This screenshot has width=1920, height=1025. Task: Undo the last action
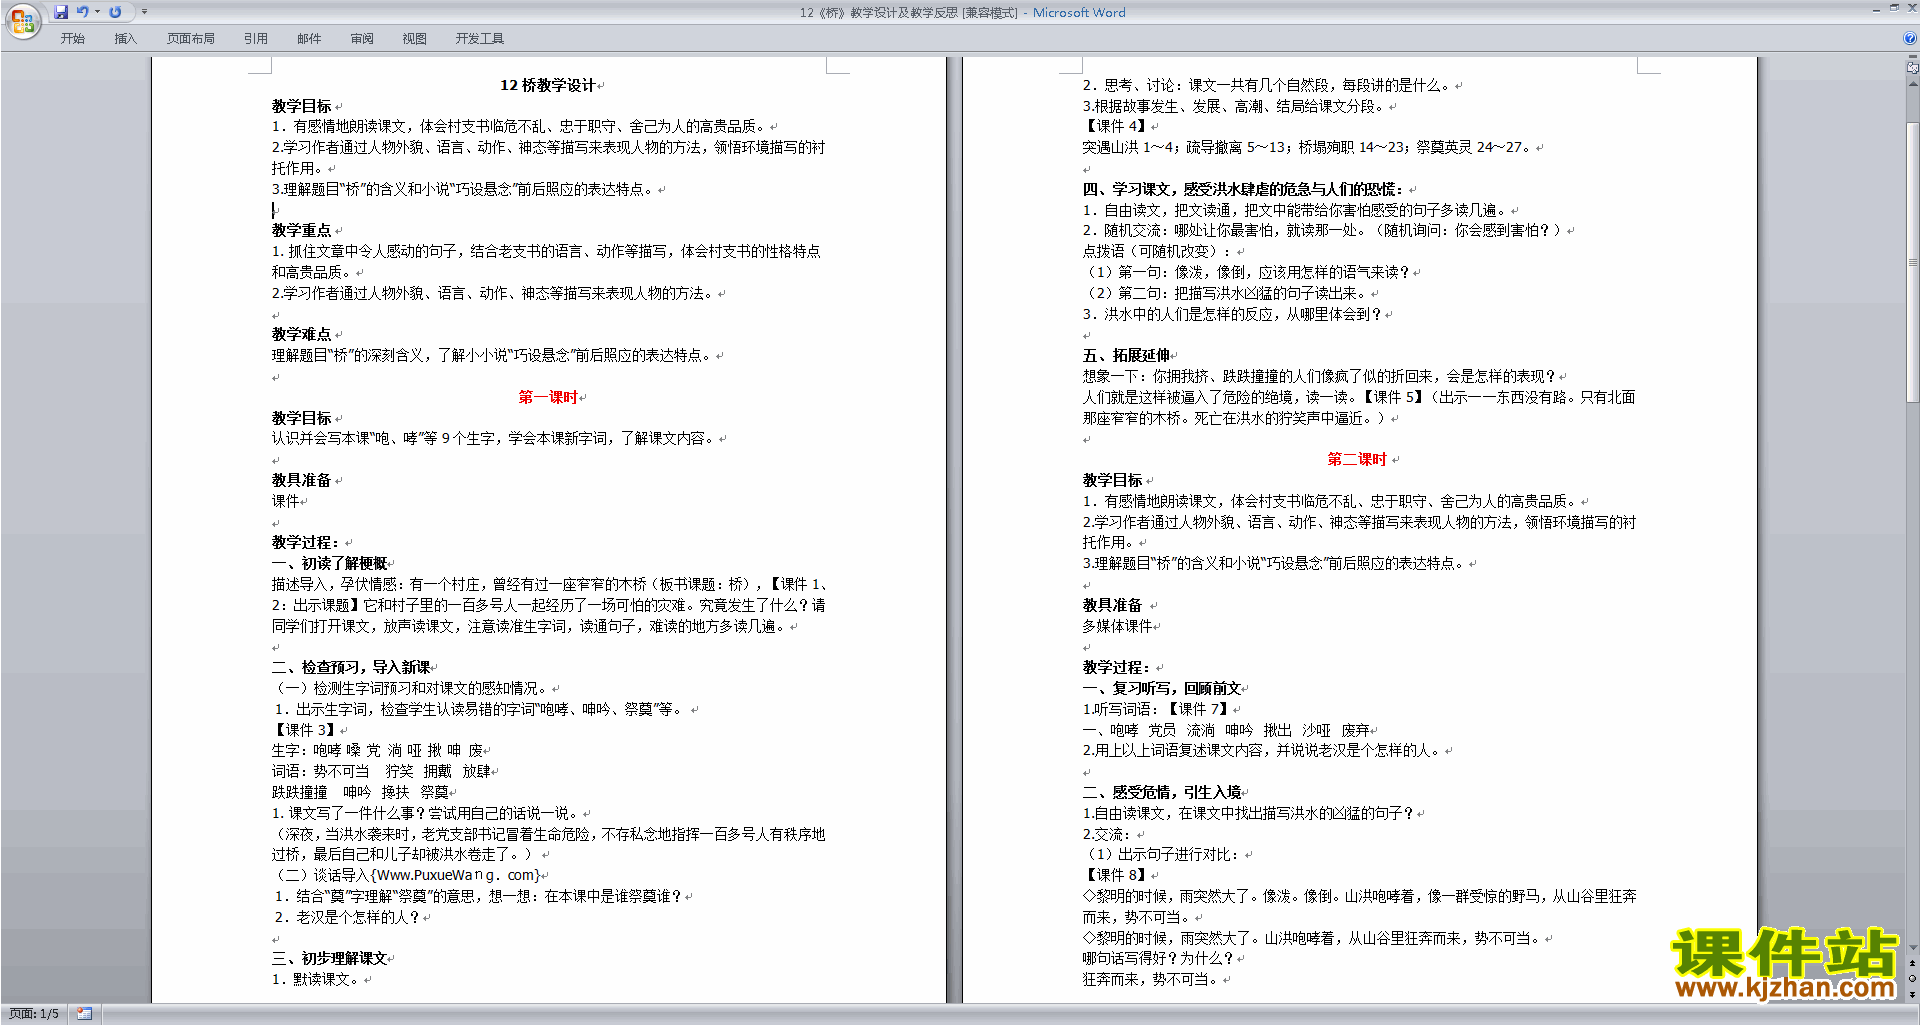pos(82,12)
